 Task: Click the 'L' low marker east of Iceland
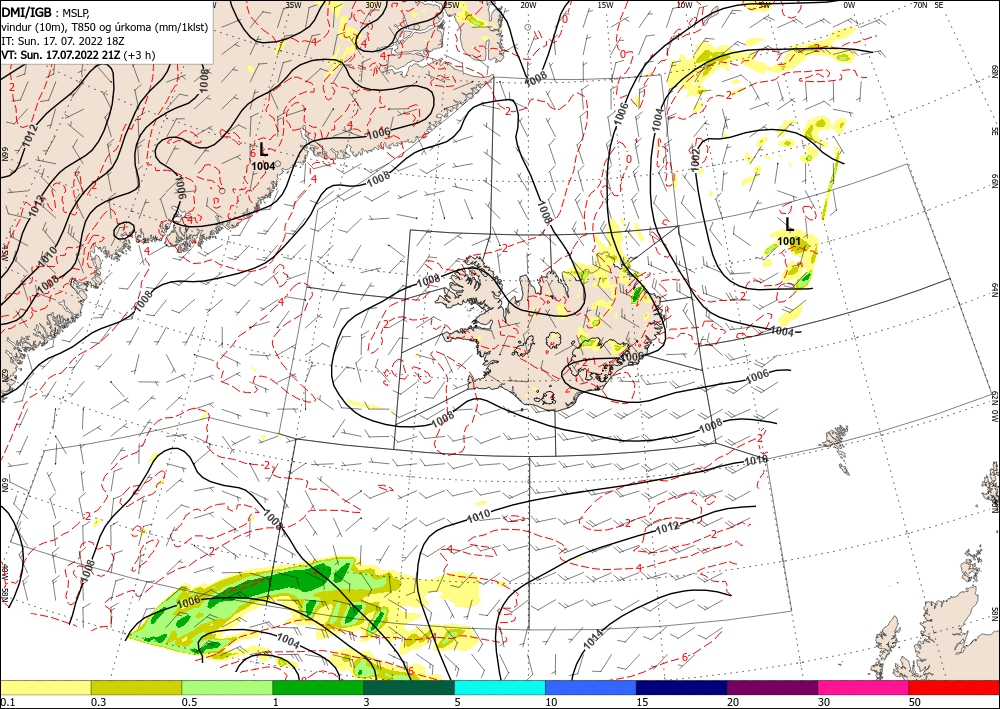point(790,224)
